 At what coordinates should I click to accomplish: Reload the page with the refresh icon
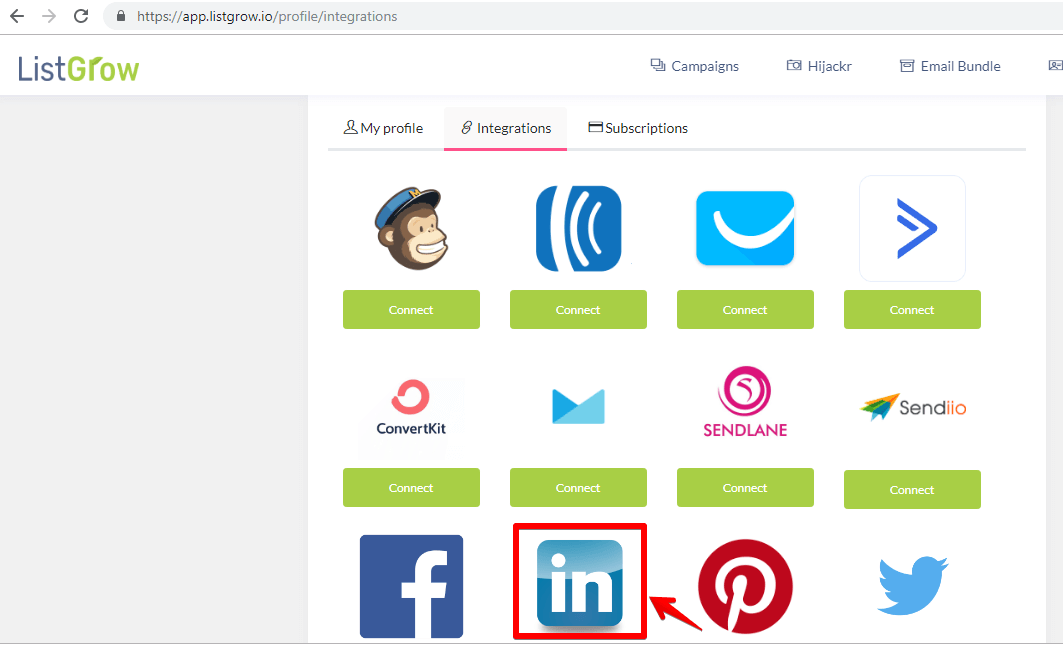click(81, 16)
